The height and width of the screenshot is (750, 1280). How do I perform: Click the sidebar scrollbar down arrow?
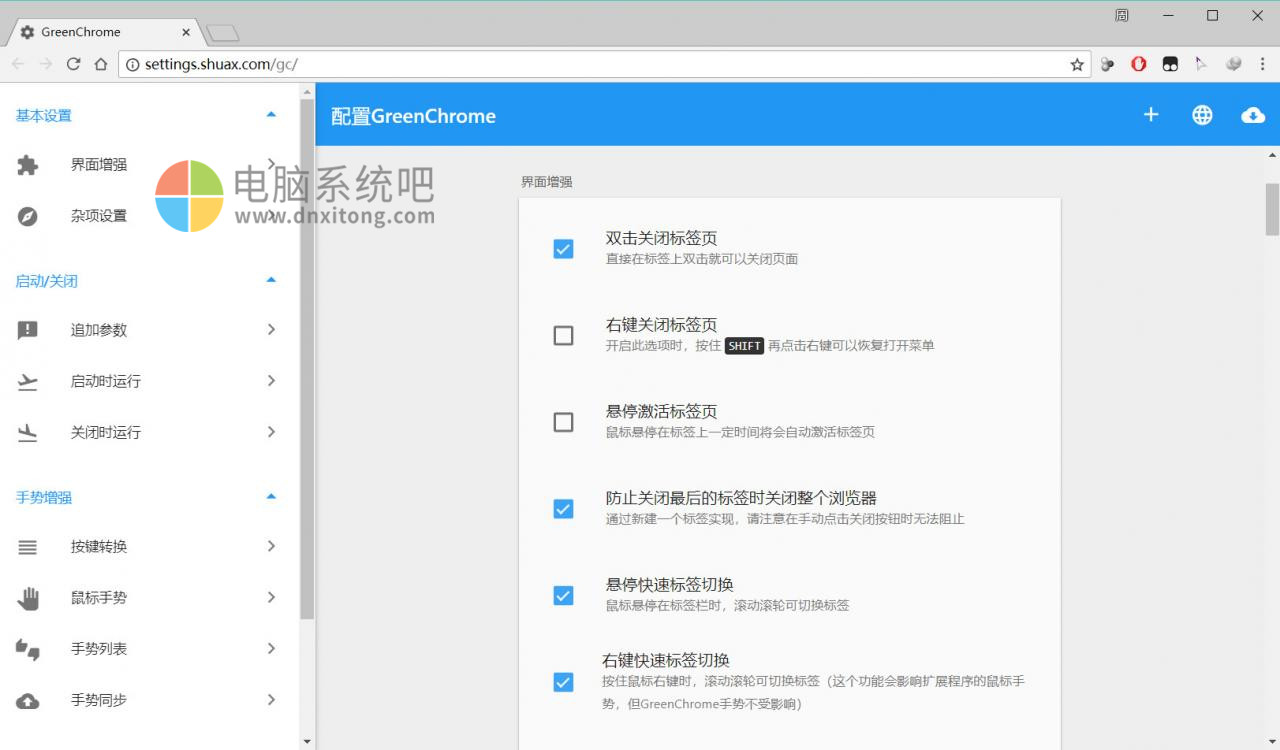pyautogui.click(x=307, y=742)
